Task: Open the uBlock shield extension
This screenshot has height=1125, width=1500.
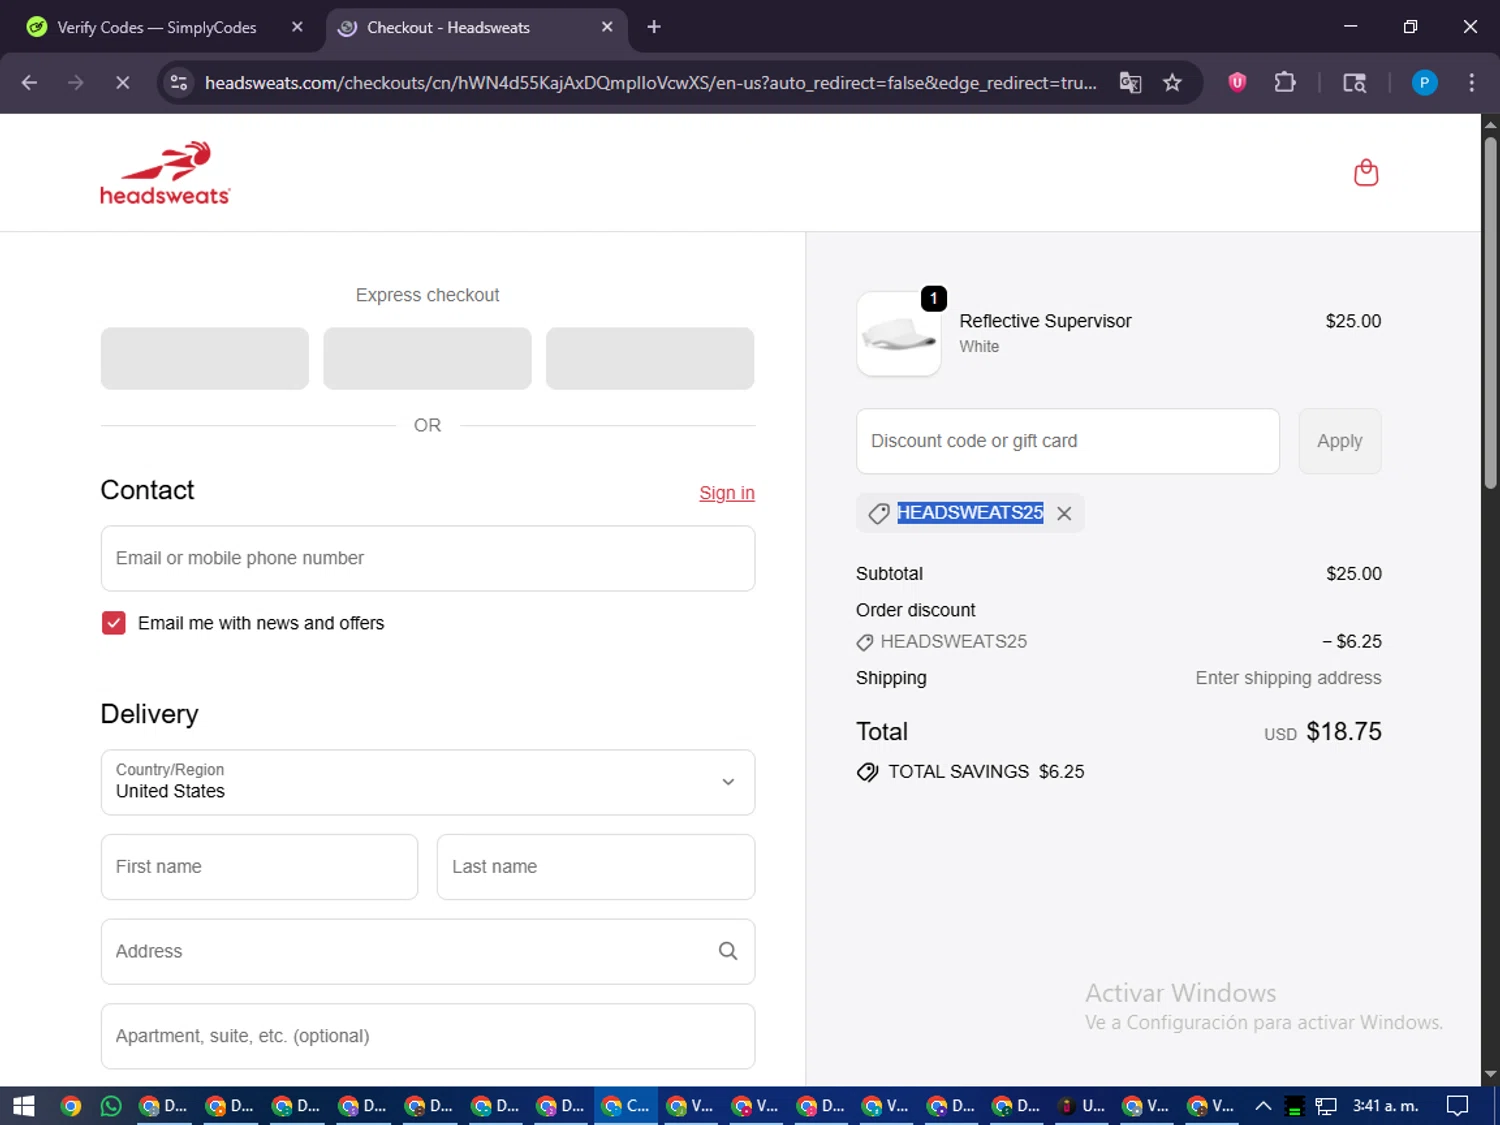Action: 1237,83
